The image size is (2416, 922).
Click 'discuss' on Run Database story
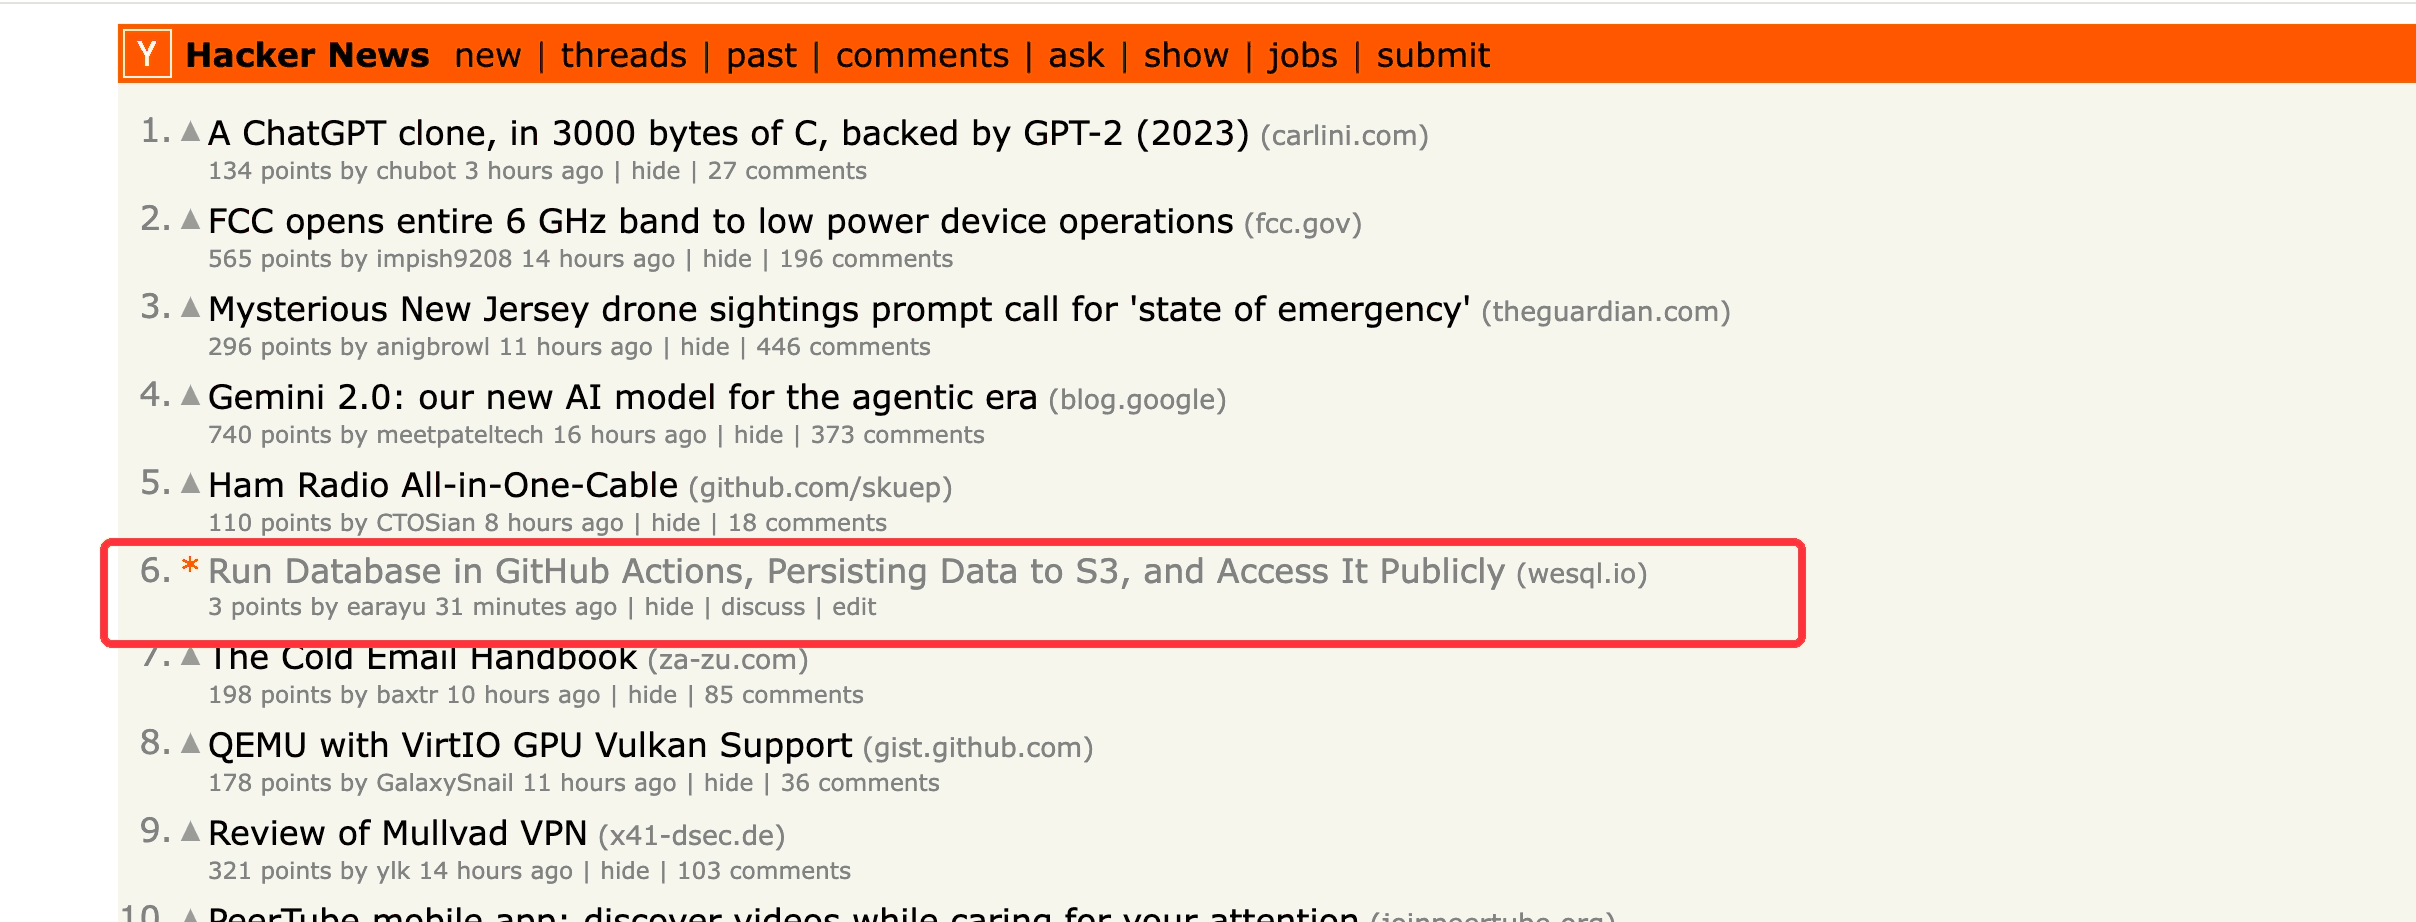[763, 607]
